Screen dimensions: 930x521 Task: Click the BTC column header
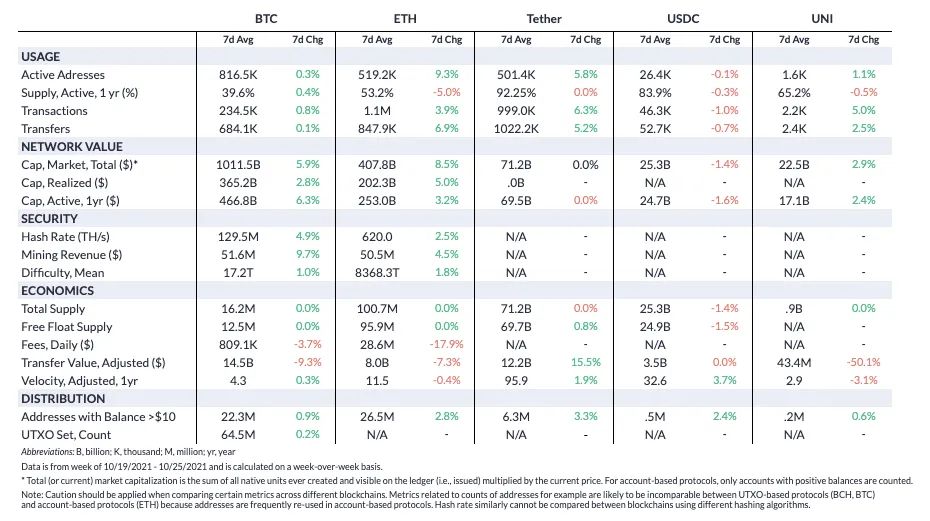(x=266, y=18)
